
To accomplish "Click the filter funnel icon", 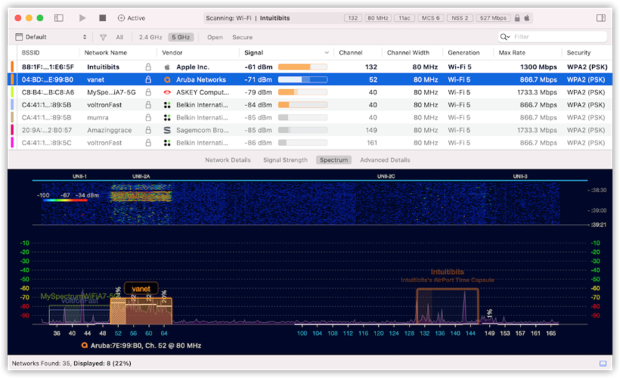I will point(103,37).
